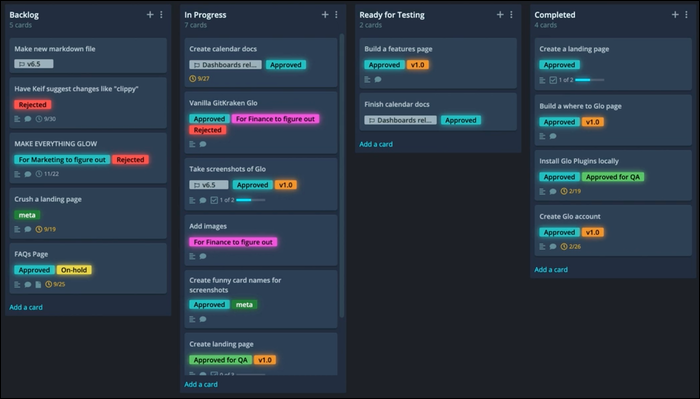Click the Completed column plus icon

[x=675, y=15]
